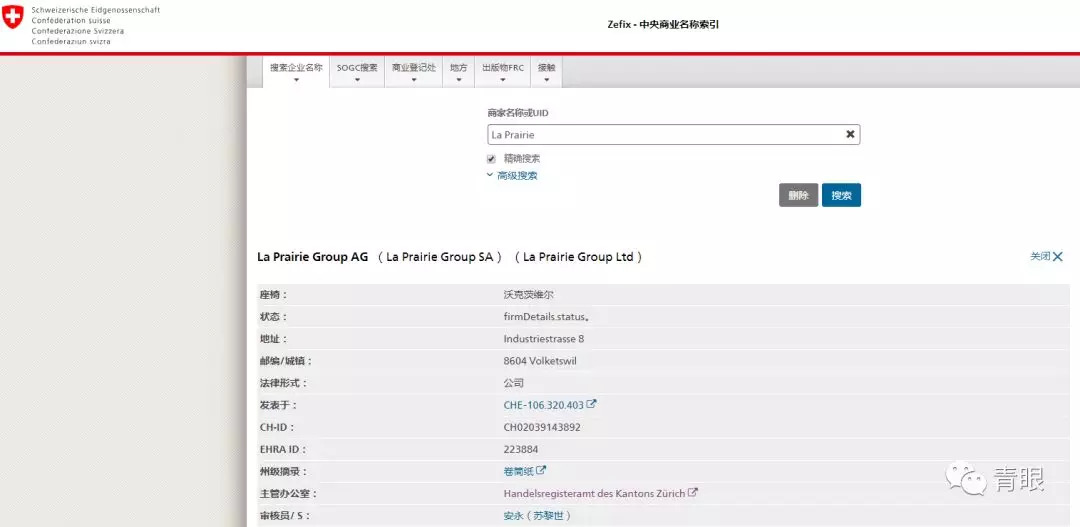
Task: Click the La Prairie Group AG heading
Action: pos(313,257)
